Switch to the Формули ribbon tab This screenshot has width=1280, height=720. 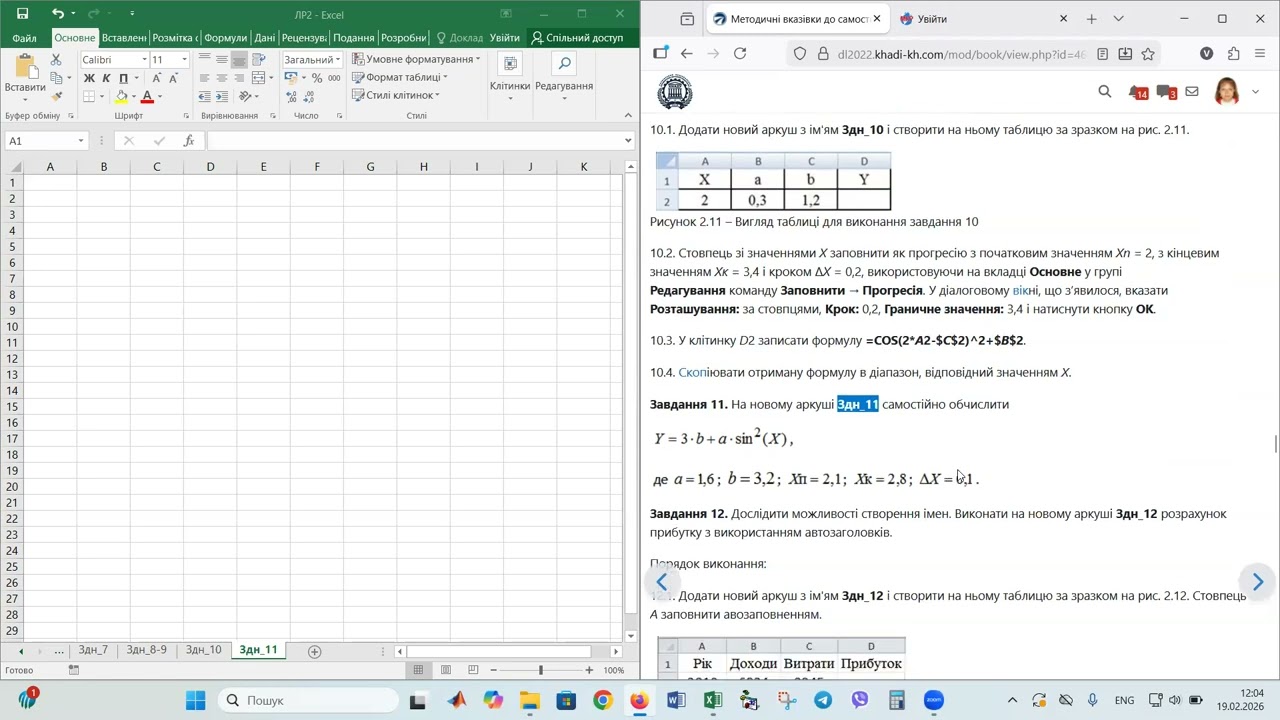[225, 38]
